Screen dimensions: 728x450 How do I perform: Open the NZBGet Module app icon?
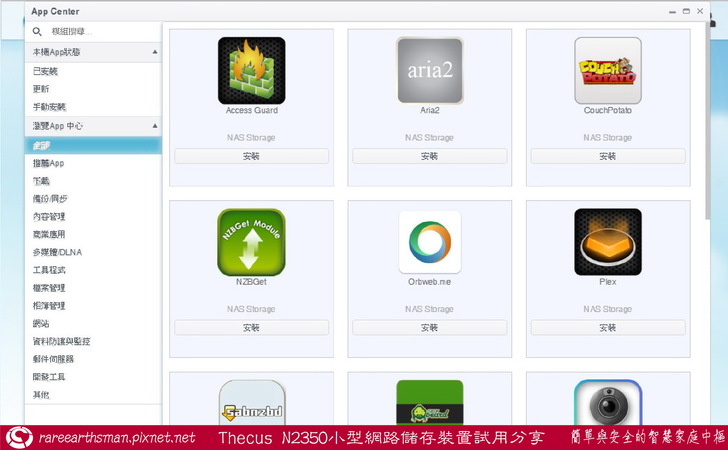(251, 242)
